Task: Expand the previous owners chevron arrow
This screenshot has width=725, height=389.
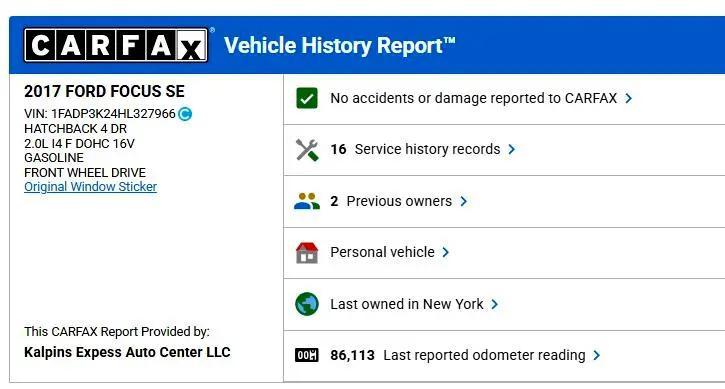Action: coord(463,201)
